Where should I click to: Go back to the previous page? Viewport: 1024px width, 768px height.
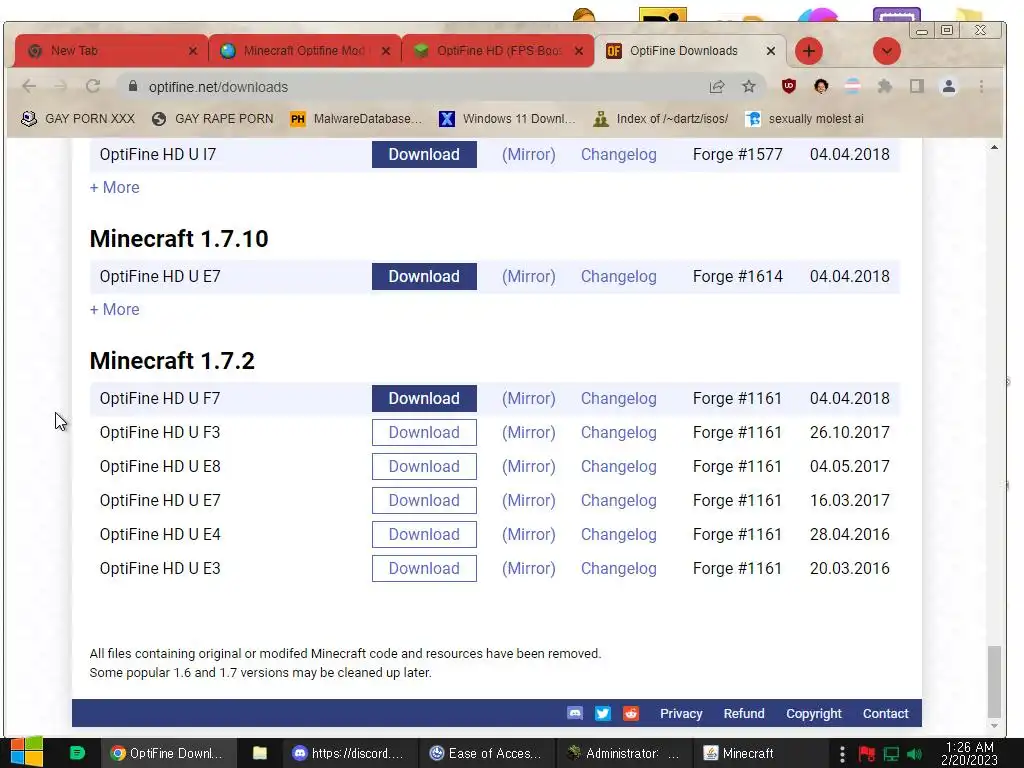[29, 86]
